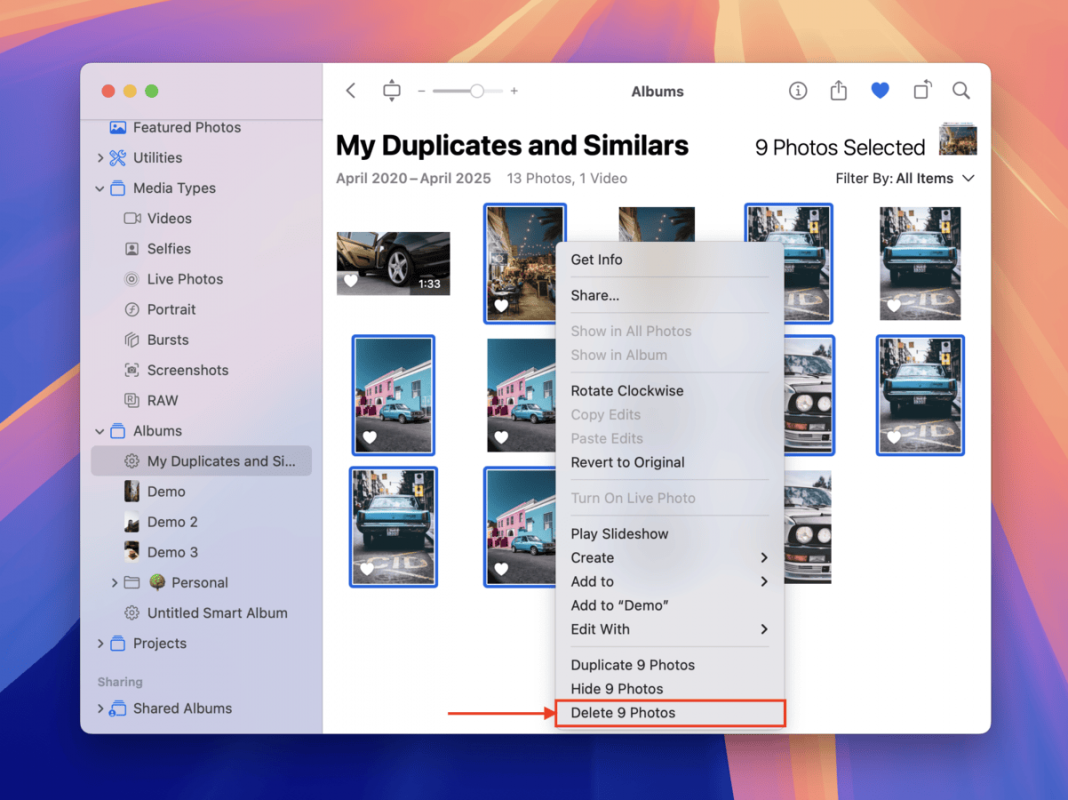Image resolution: width=1068 pixels, height=800 pixels.
Task: Open the Share icon in the toolbar
Action: (x=838, y=90)
